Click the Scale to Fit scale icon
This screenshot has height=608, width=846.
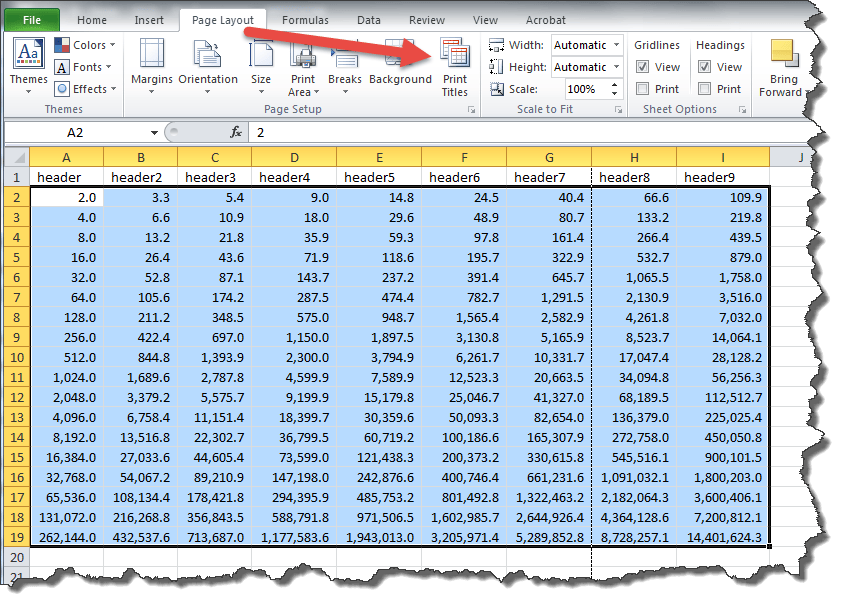point(497,89)
